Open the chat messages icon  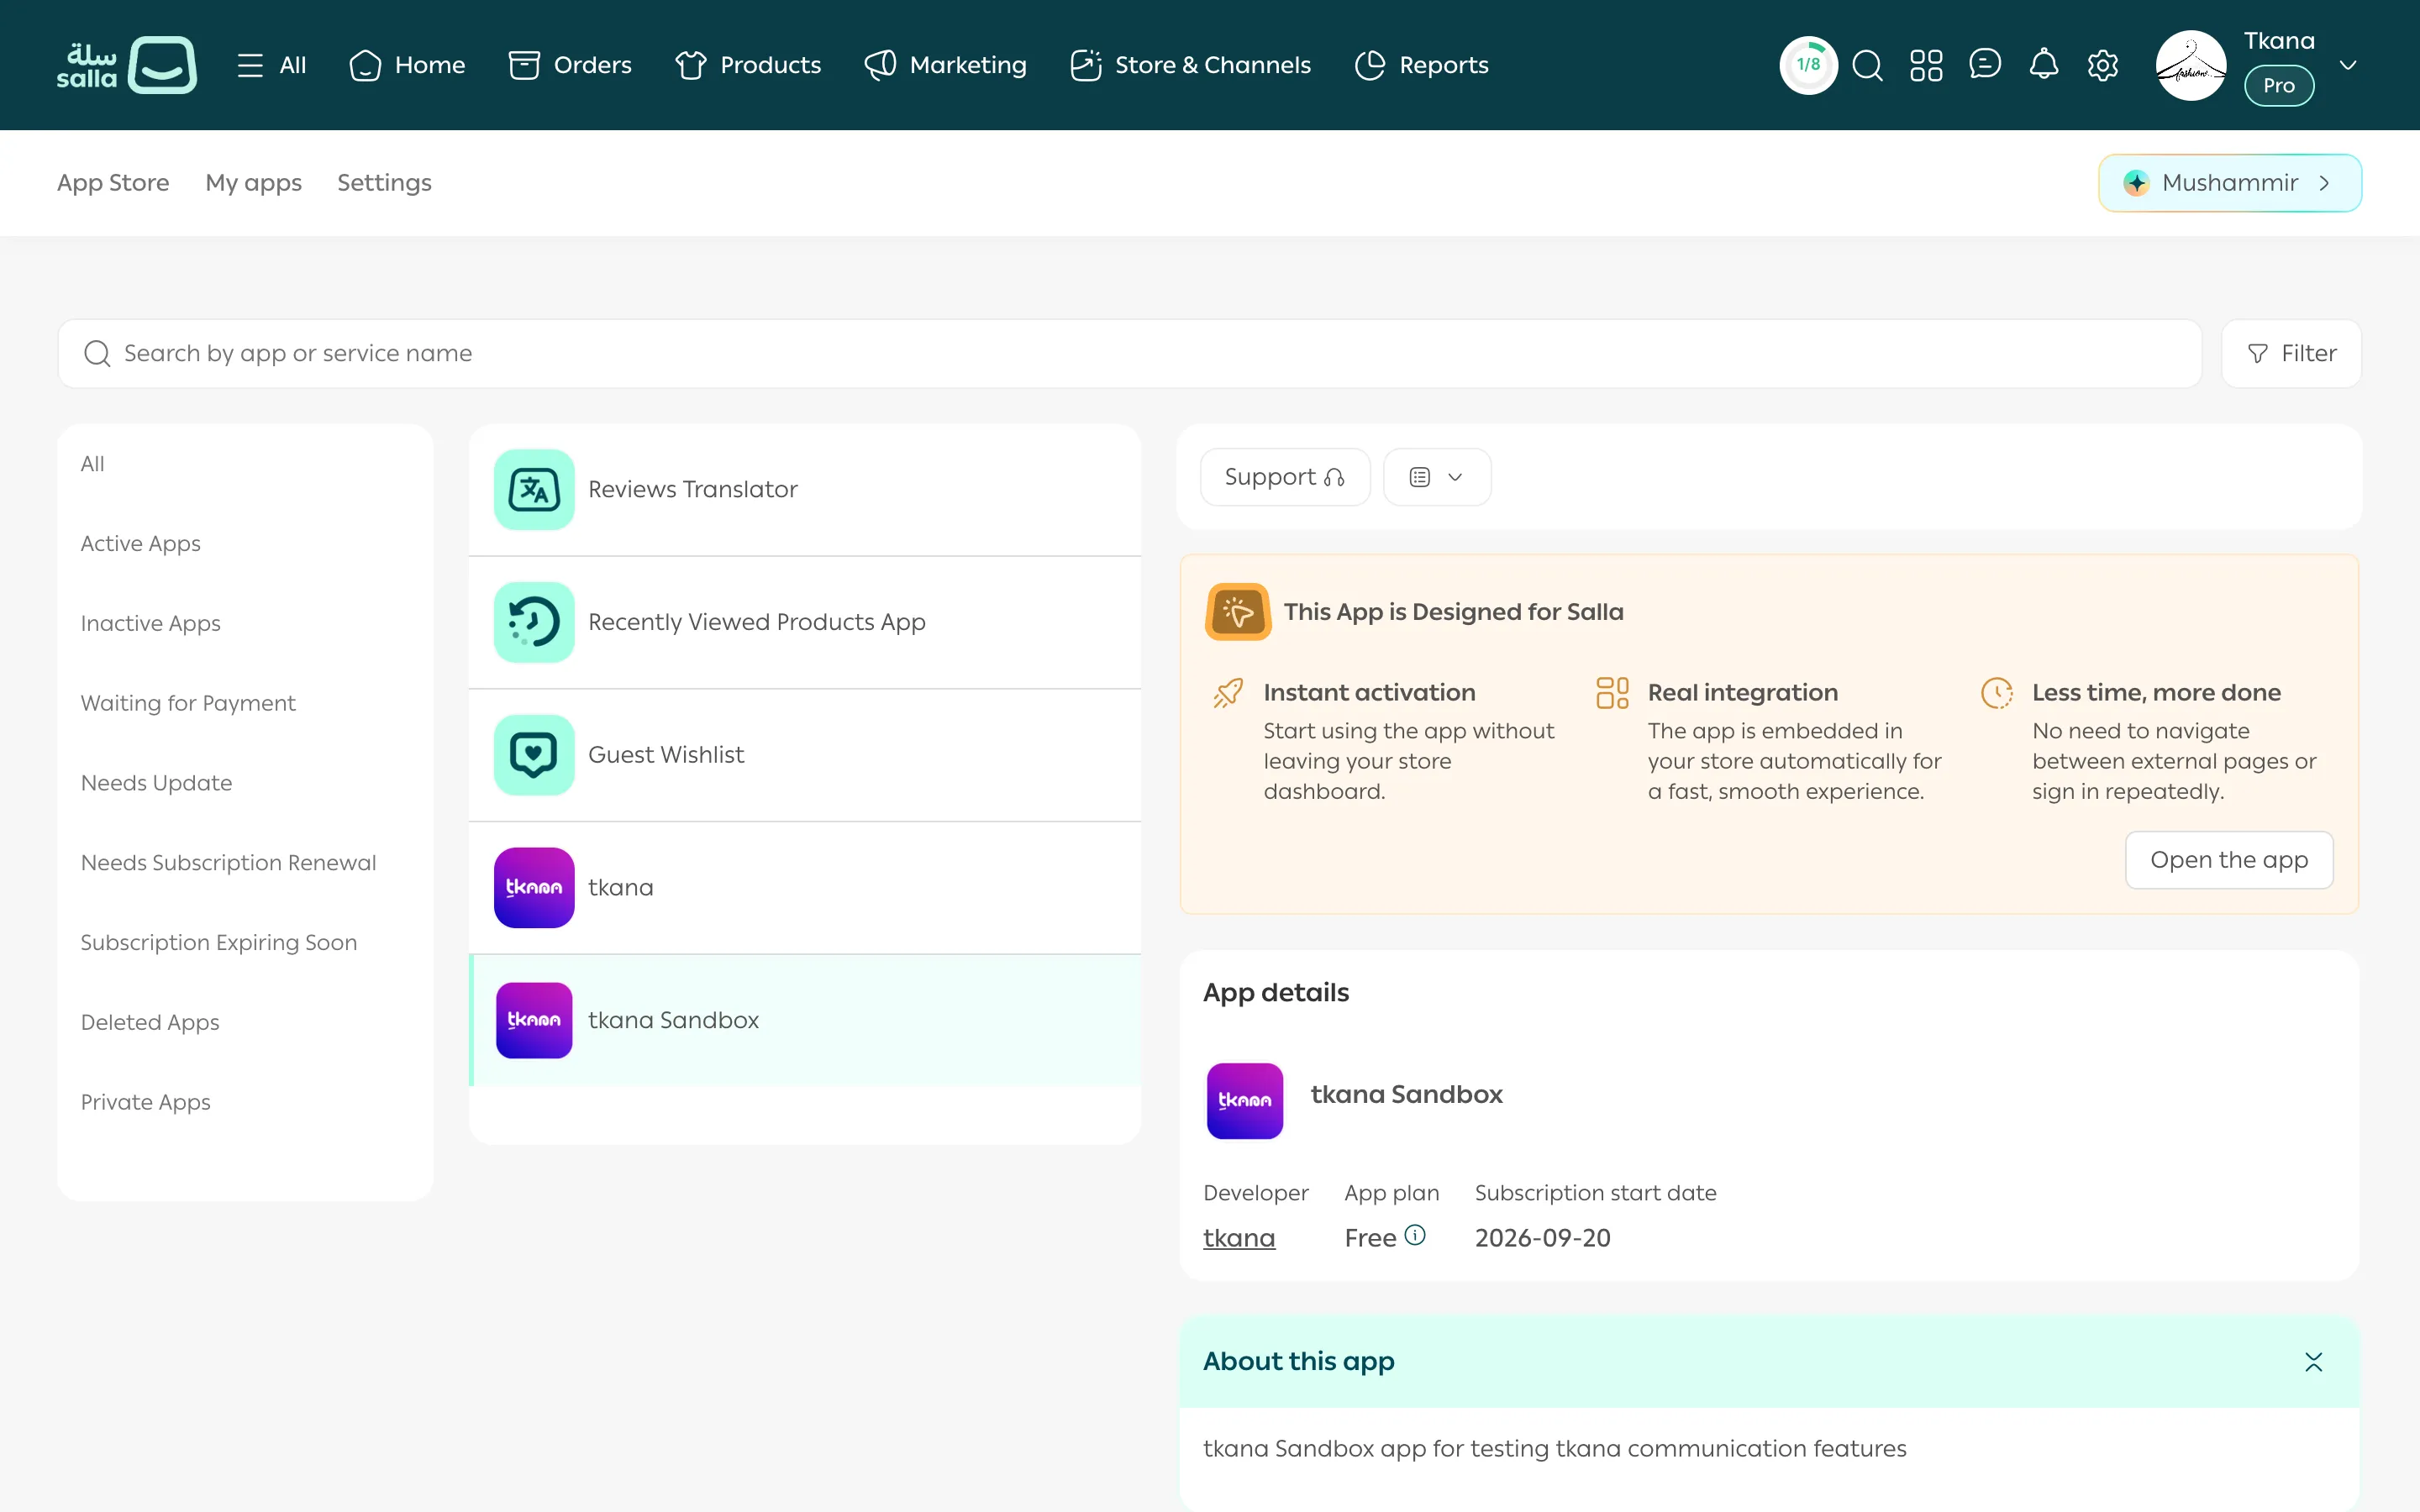pyautogui.click(x=1985, y=65)
